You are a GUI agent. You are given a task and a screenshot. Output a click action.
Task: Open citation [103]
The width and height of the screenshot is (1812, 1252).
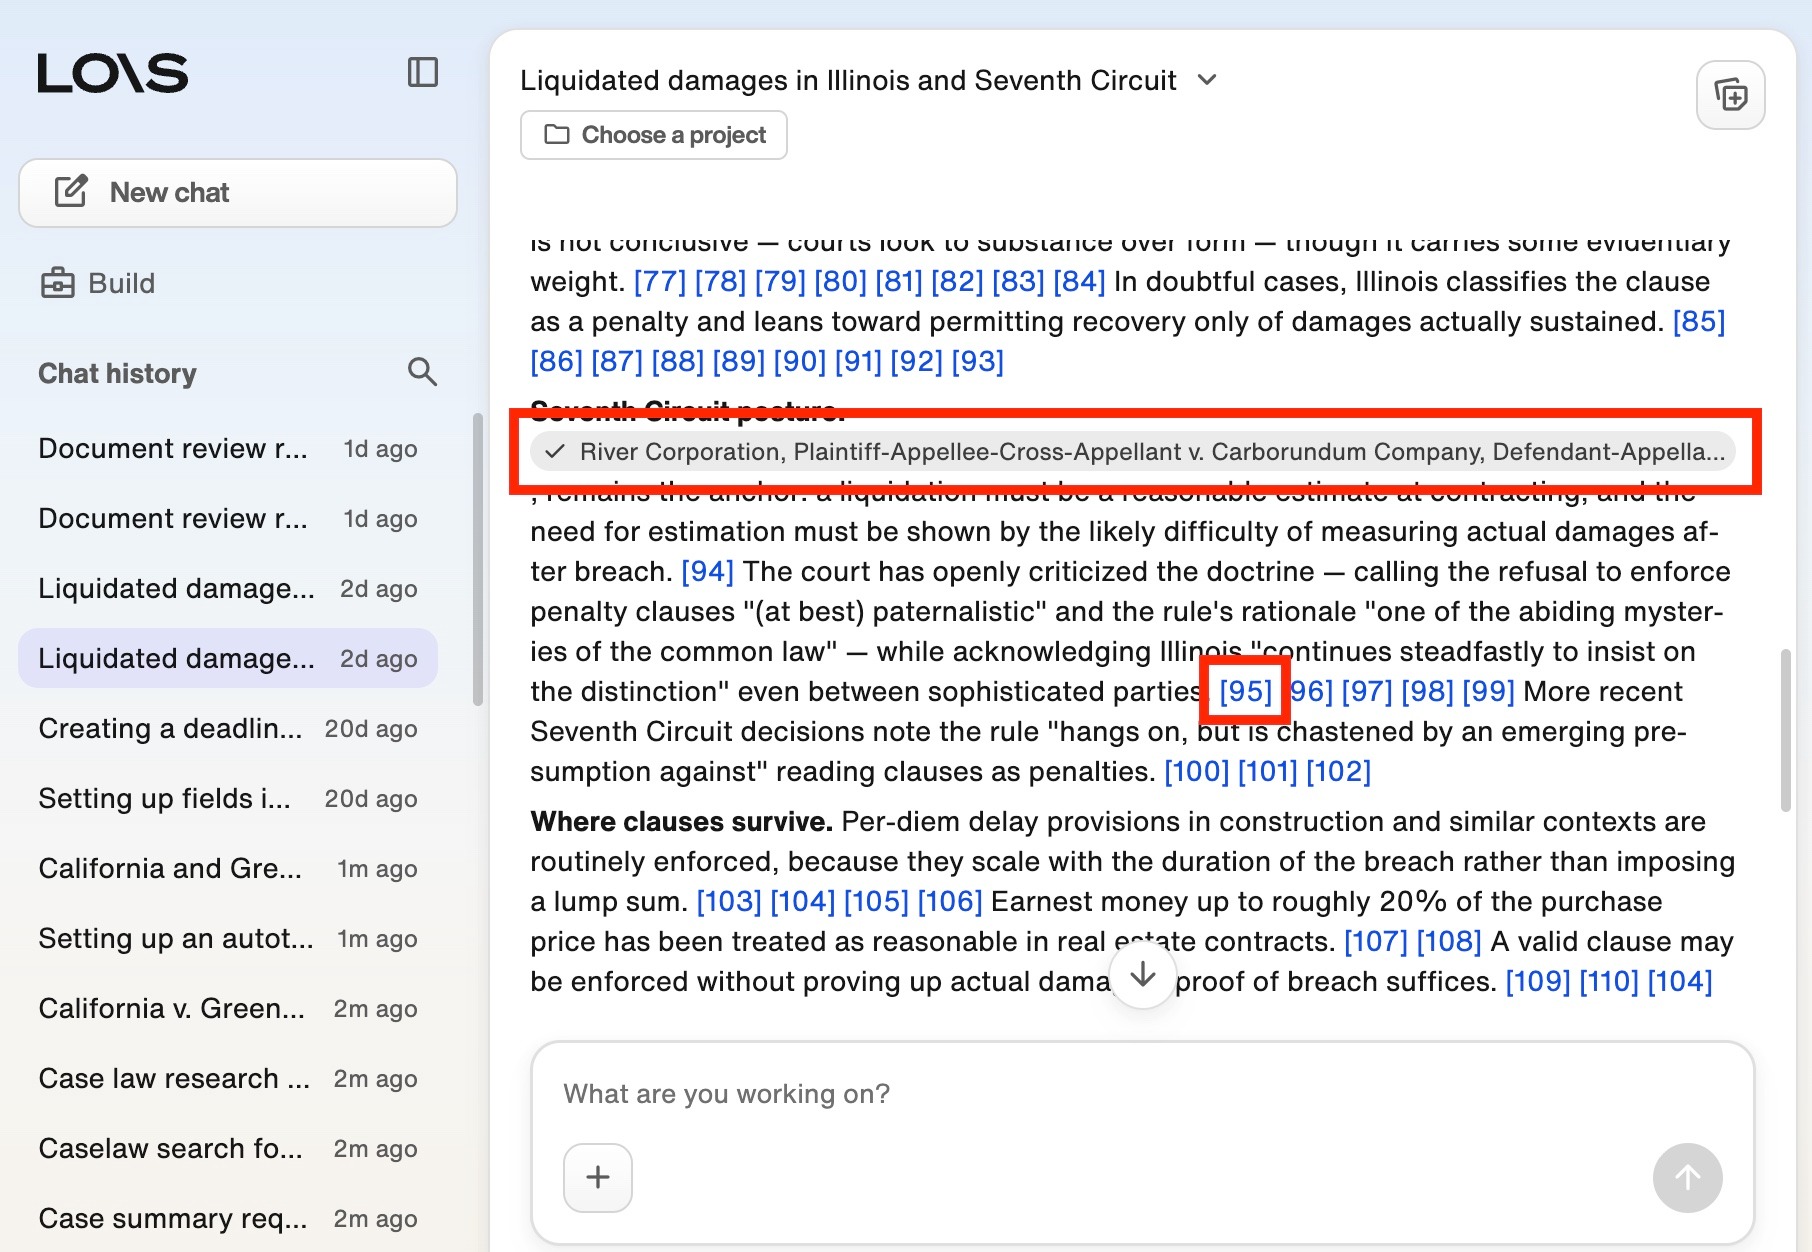tap(729, 902)
